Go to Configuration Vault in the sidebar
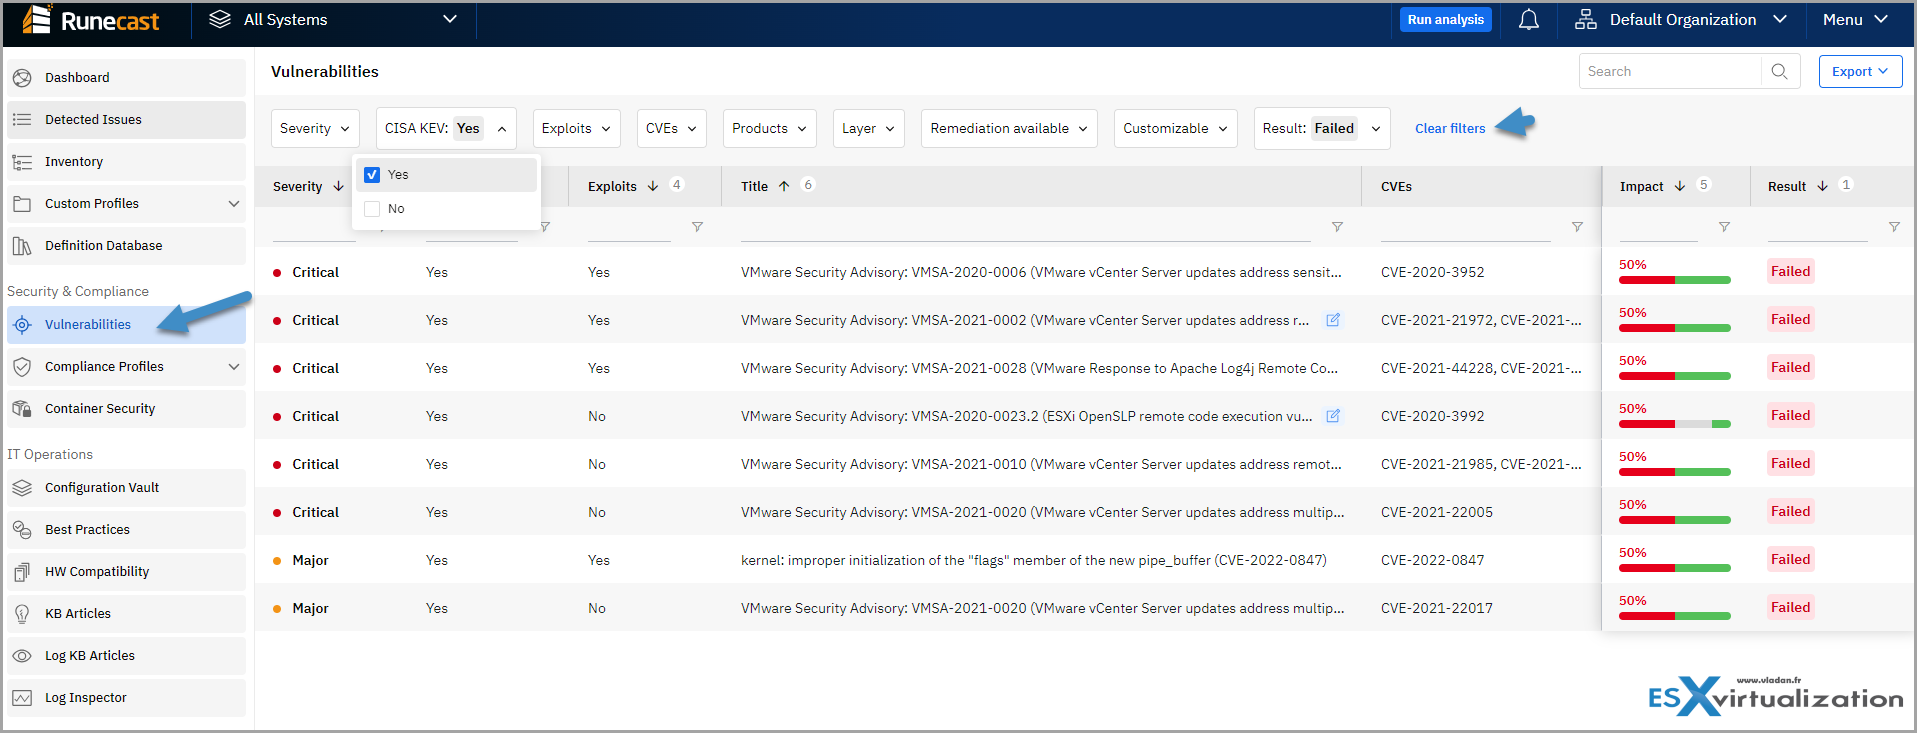Screen dimensions: 1917x733 pyautogui.click(x=102, y=488)
